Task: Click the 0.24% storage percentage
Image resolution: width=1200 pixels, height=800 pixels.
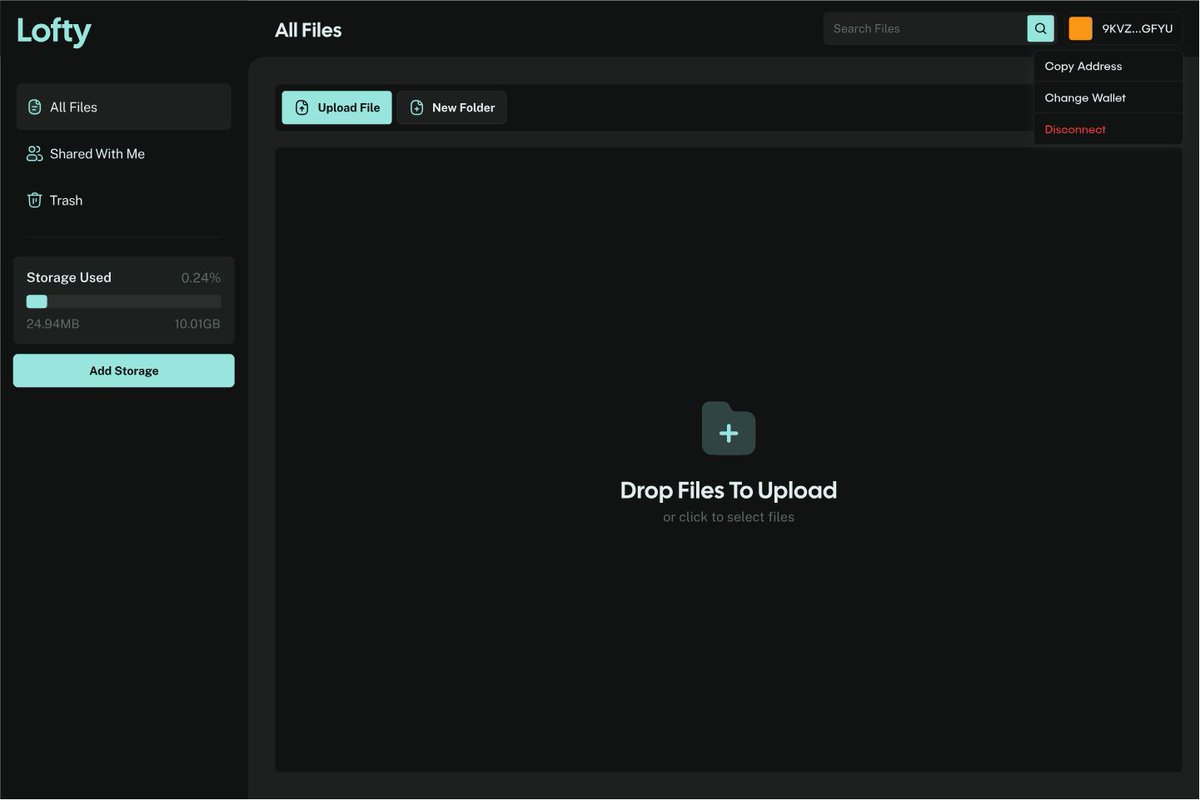Action: (x=201, y=278)
